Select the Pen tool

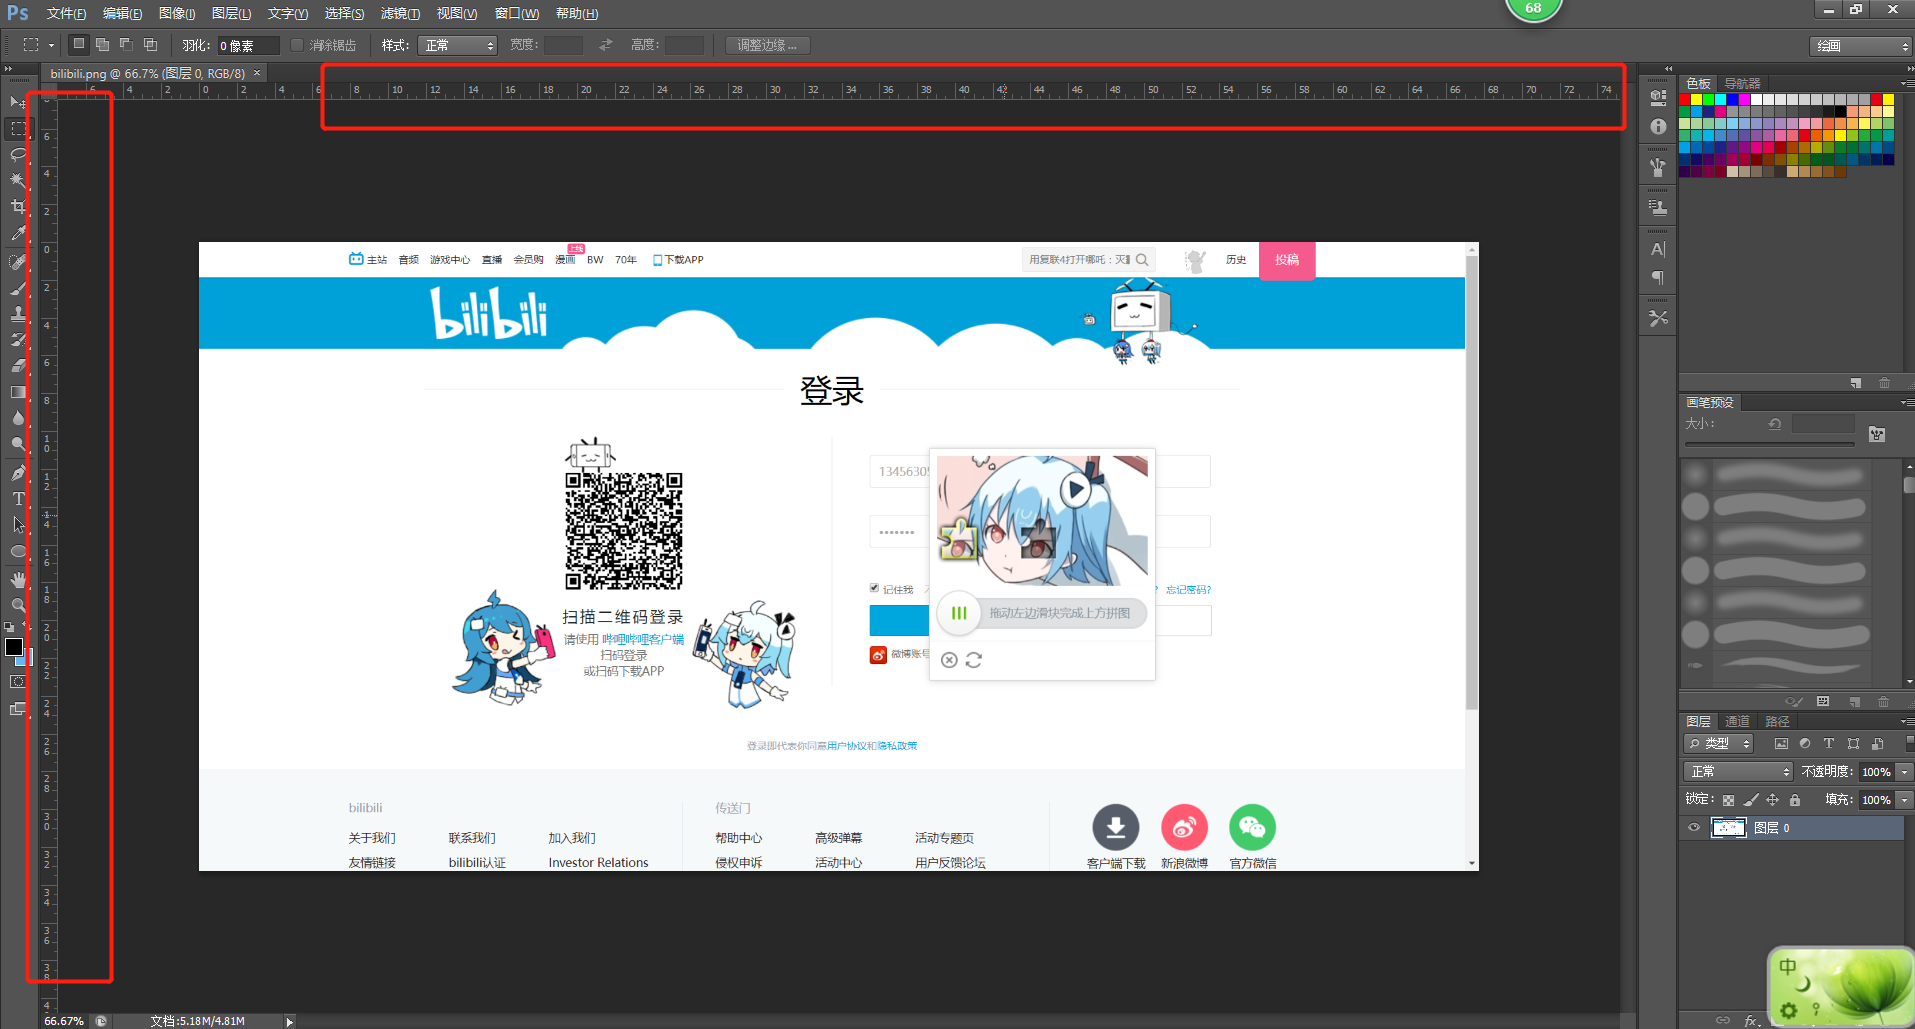(x=18, y=473)
